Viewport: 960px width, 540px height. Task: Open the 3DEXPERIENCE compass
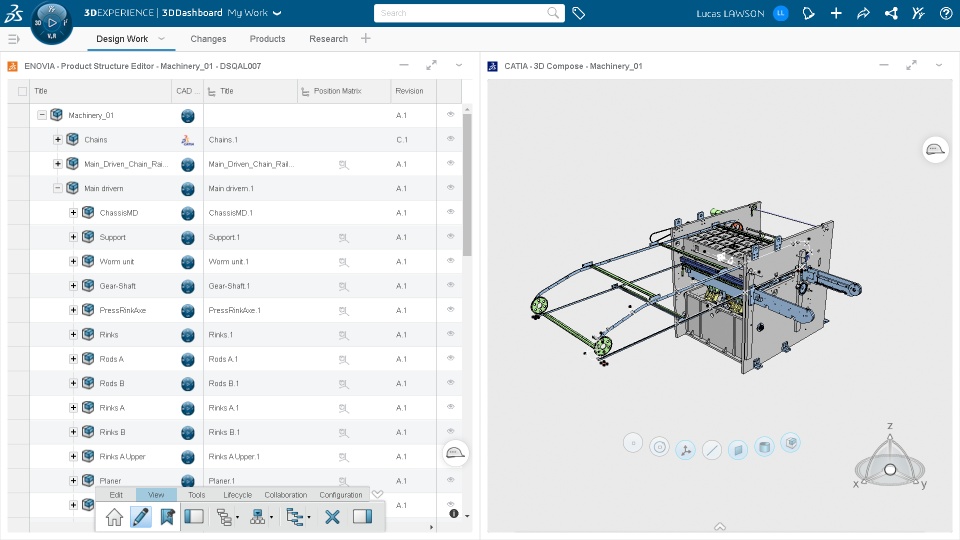coord(51,23)
